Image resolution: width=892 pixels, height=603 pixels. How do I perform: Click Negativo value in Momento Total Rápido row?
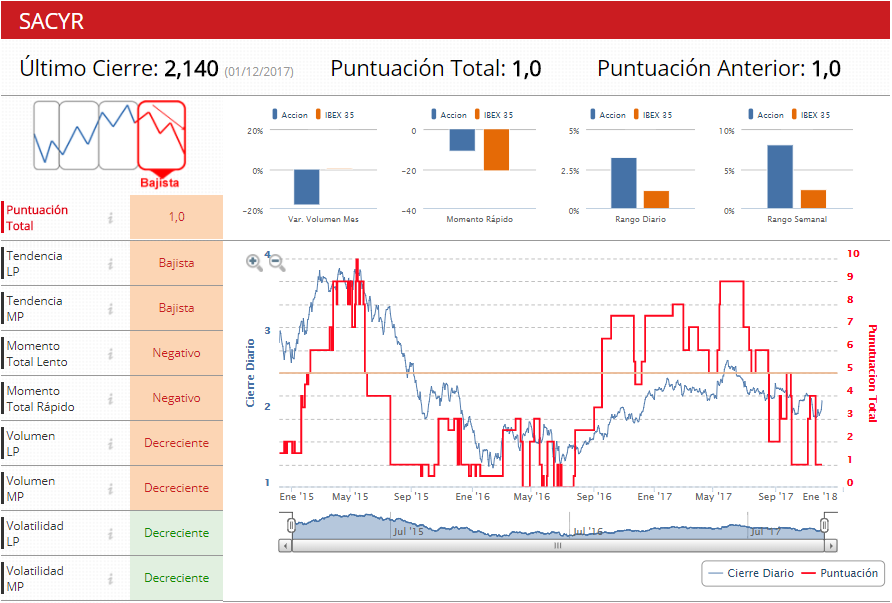pos(176,398)
